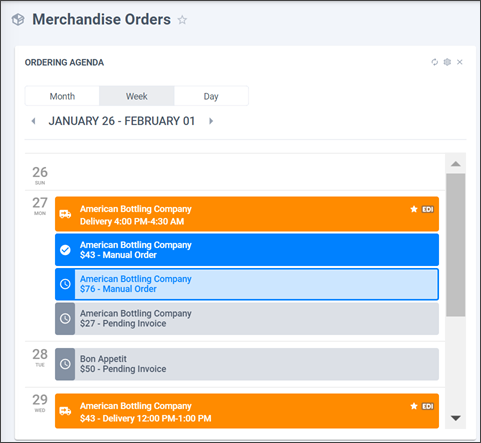Click clock icon on $27 Pending Invoice
The width and height of the screenshot is (481, 443).
pos(65,318)
